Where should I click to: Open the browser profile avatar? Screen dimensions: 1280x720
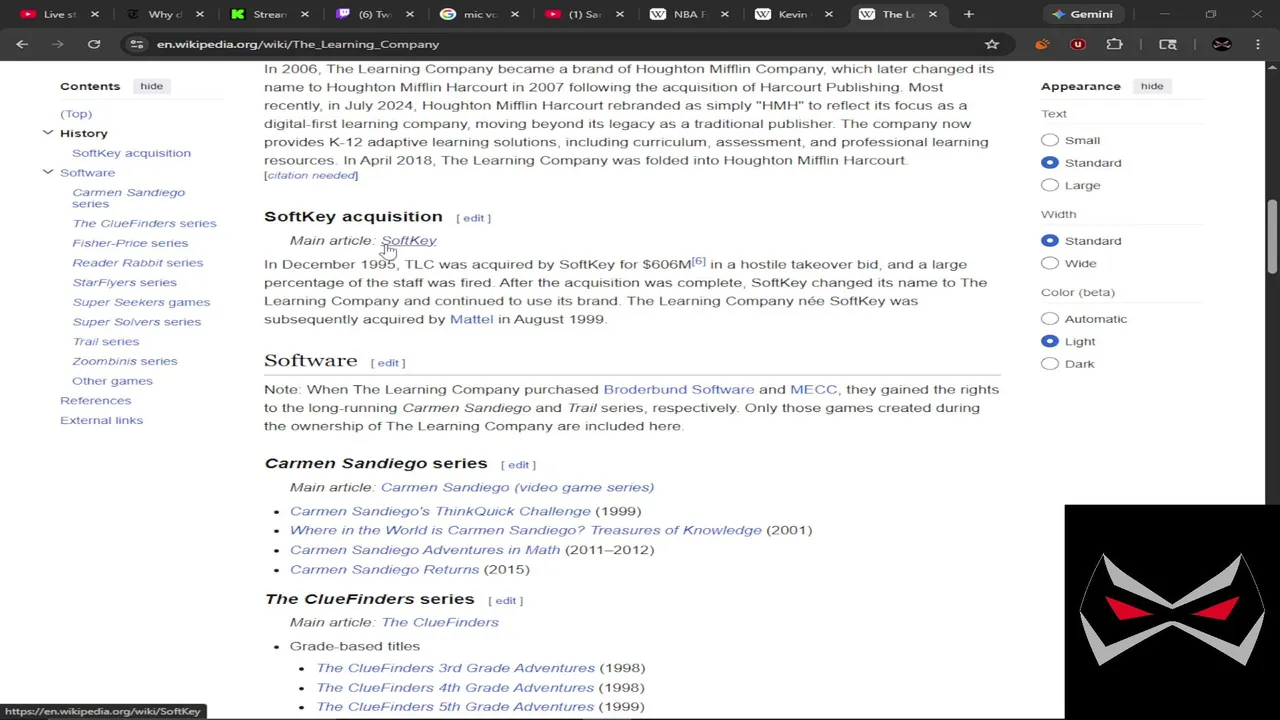click(1221, 44)
